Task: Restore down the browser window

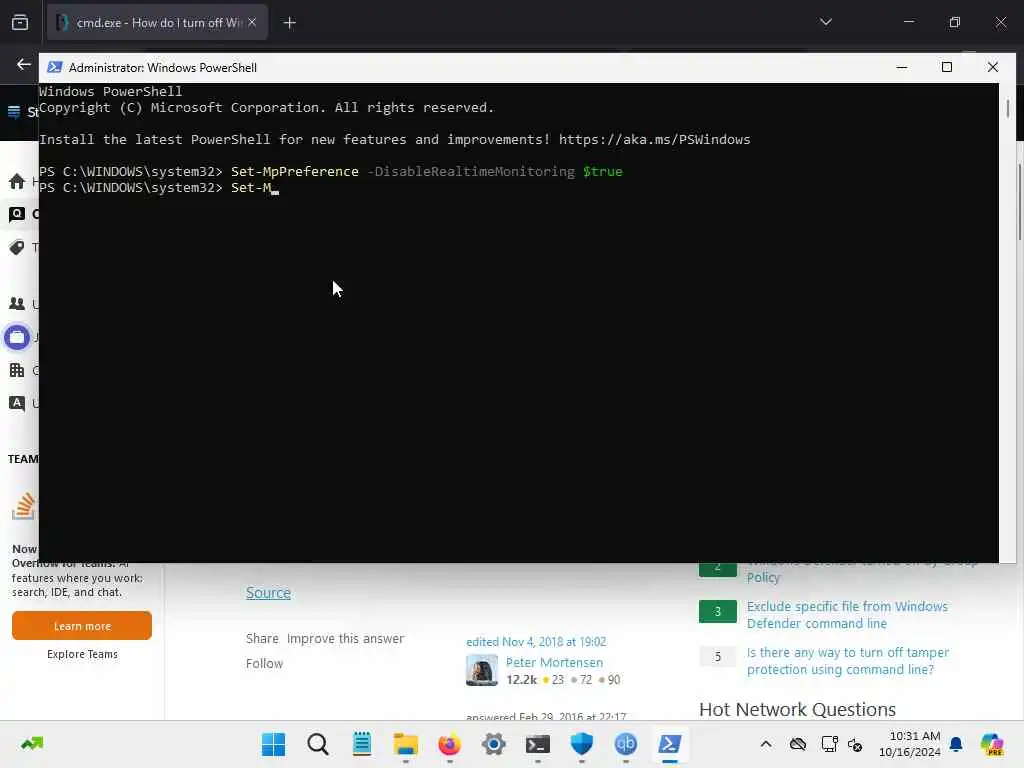Action: (x=955, y=22)
